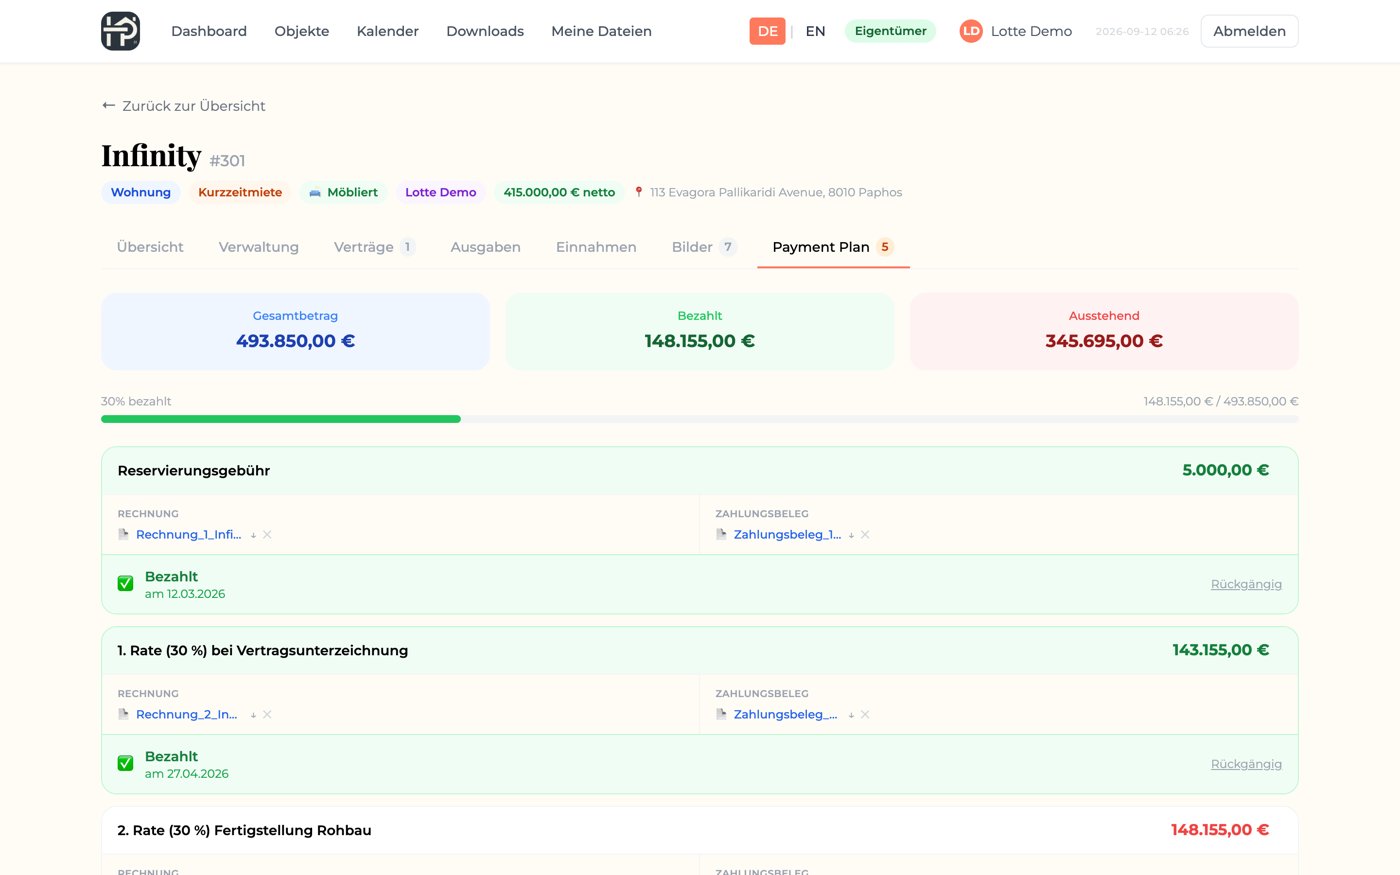The width and height of the screenshot is (1400, 875).
Task: Go to the Übersicht tab
Action: pyautogui.click(x=150, y=247)
